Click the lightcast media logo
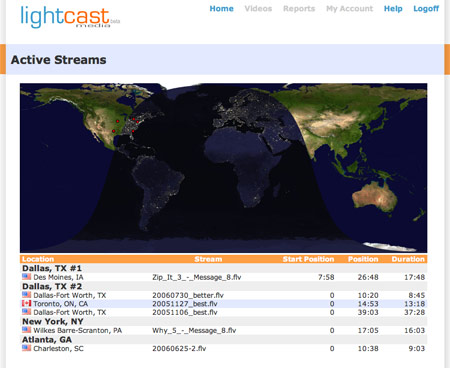 (x=70, y=17)
